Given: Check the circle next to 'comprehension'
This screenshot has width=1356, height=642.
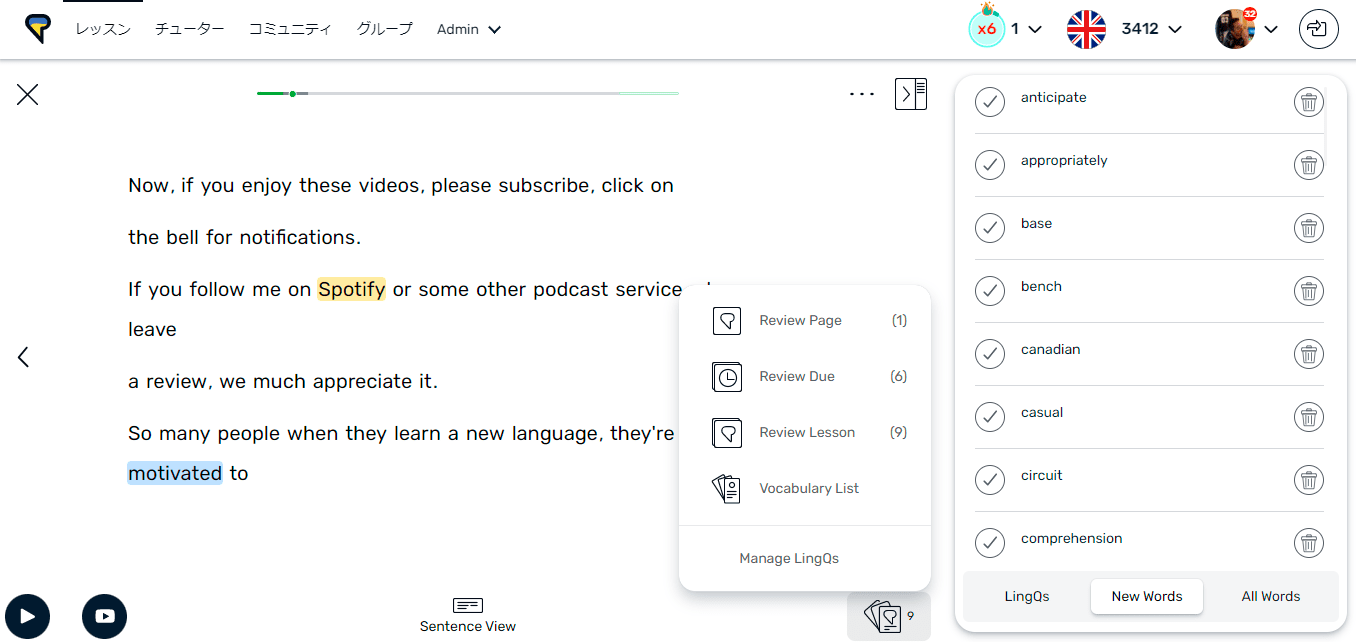Looking at the screenshot, I should 989,543.
